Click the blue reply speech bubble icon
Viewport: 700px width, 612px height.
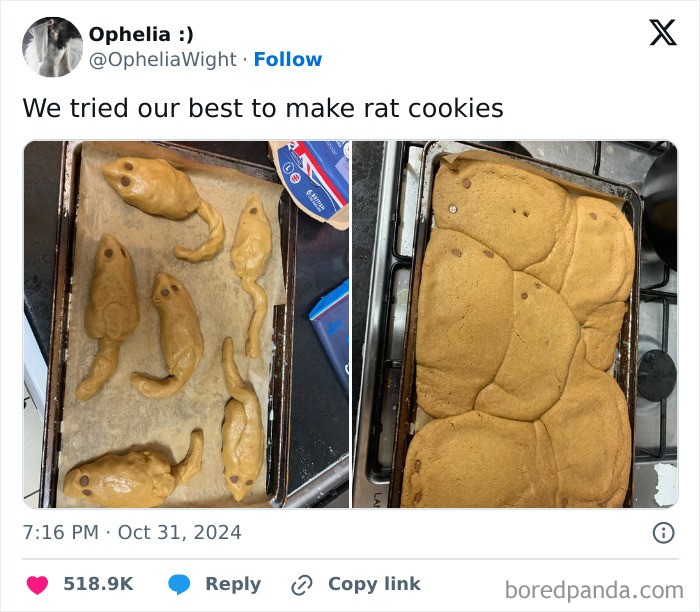click(x=179, y=585)
